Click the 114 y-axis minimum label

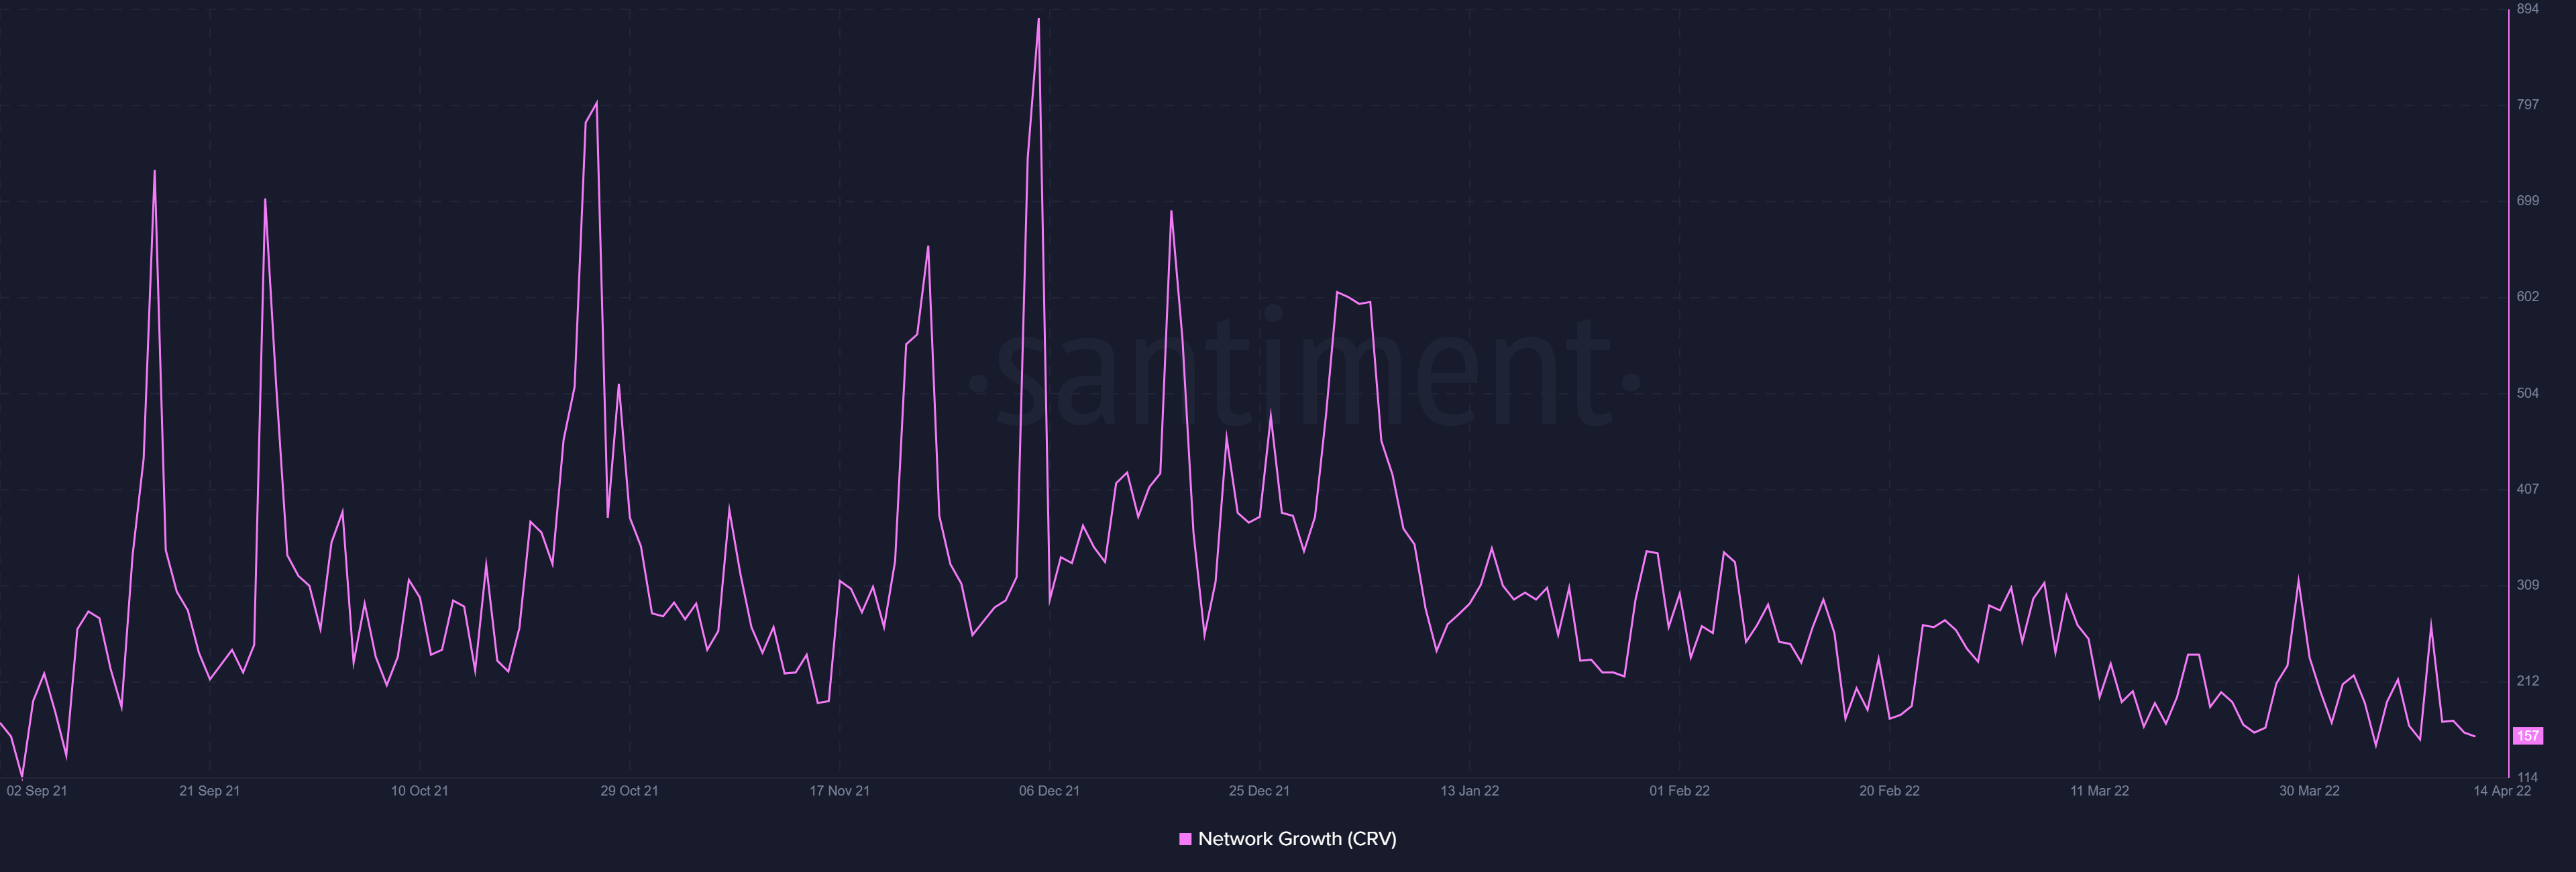coord(2527,777)
